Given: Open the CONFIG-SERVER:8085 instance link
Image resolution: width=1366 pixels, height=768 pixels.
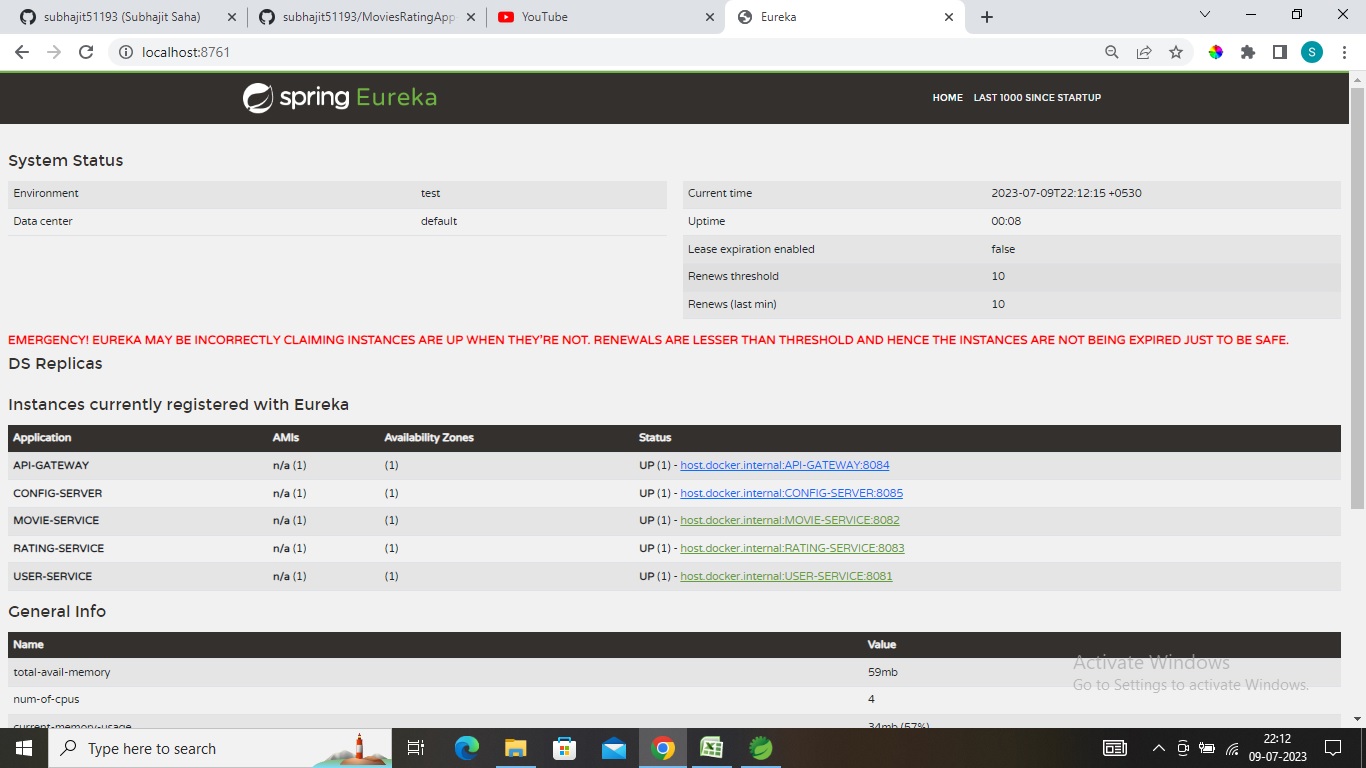Looking at the screenshot, I should tap(792, 493).
